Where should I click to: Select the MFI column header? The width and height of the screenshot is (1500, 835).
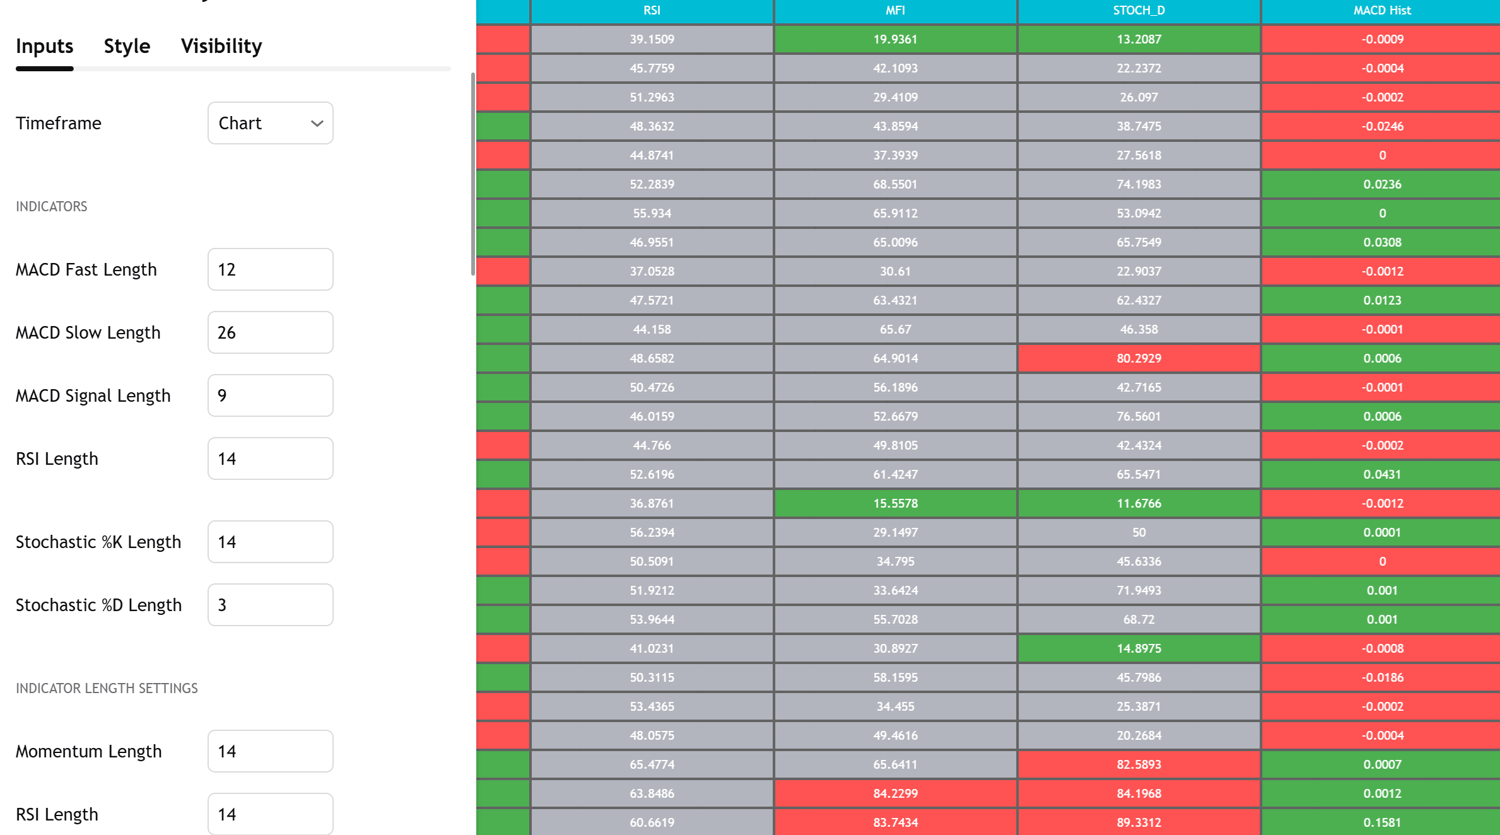(895, 11)
